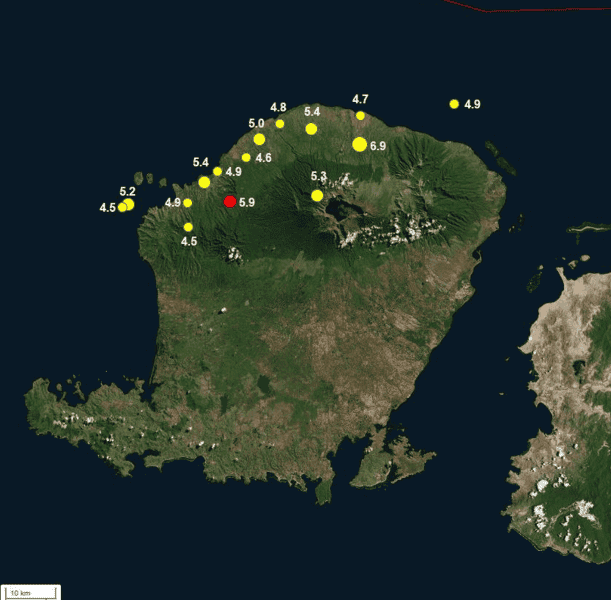Open the 4.7 earthquake marker on north coast
The image size is (611, 600).
pos(360,116)
